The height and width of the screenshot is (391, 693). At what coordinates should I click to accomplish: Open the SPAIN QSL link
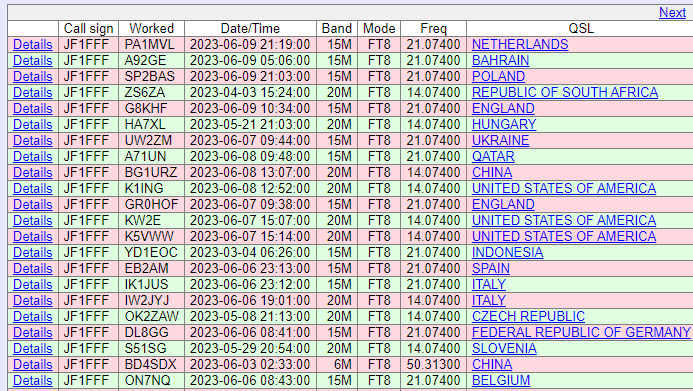[491, 269]
